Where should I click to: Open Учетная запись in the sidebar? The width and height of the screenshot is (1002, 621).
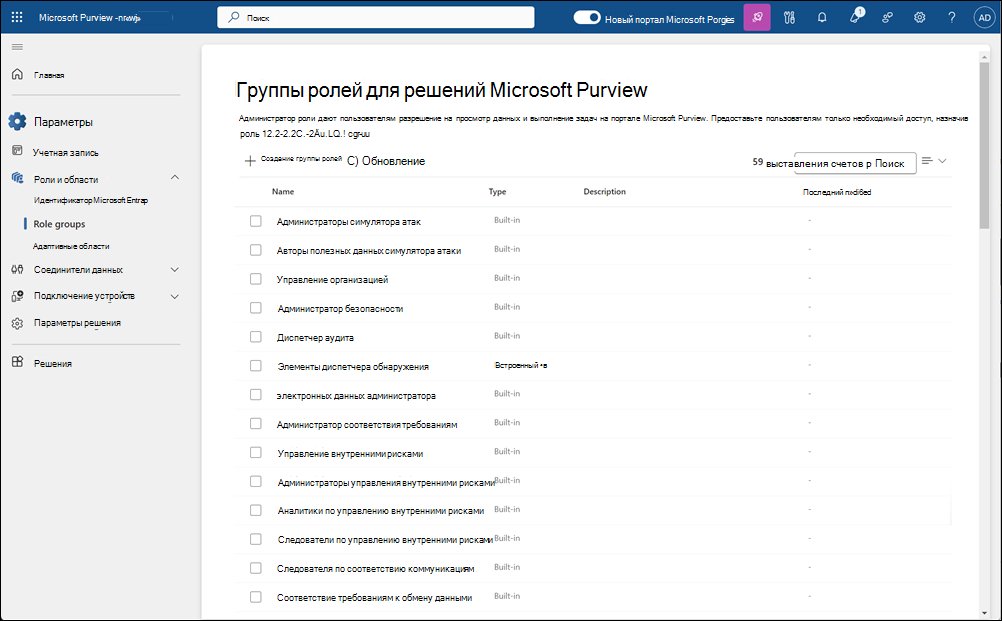66,153
